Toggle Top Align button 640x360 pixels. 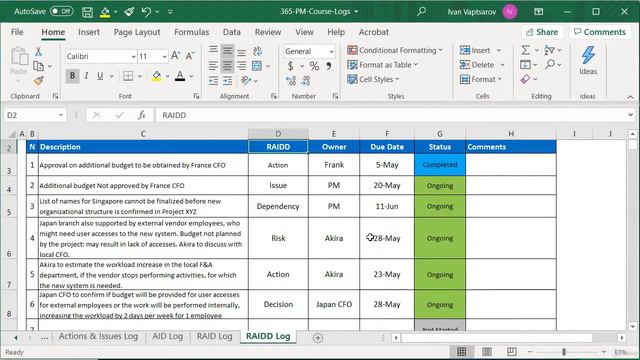pos(213,51)
